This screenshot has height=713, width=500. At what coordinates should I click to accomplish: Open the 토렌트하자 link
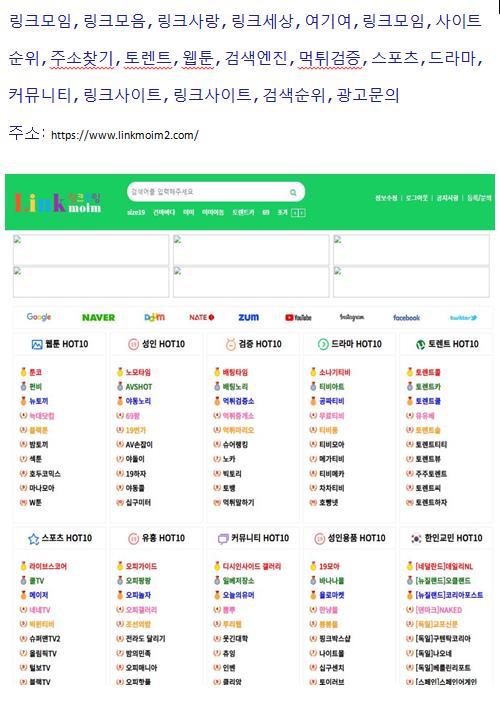pyautogui.click(x=431, y=503)
